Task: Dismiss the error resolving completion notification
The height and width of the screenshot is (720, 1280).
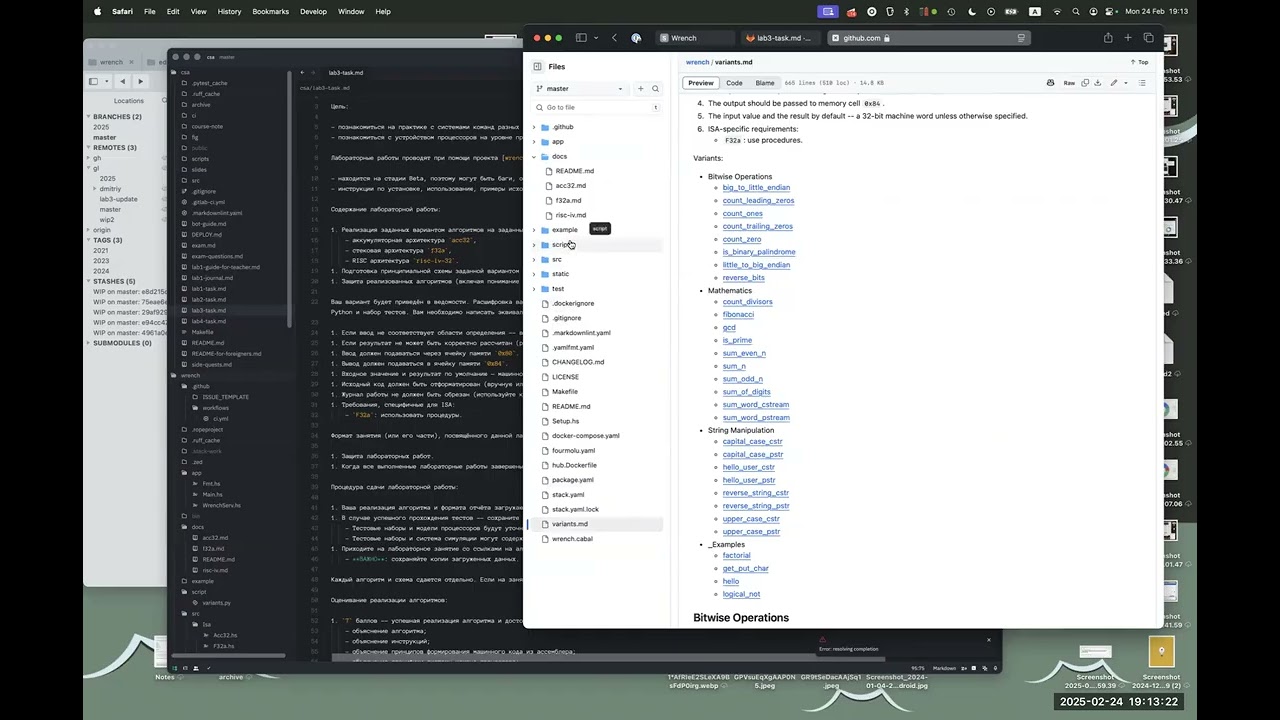Action: (989, 640)
